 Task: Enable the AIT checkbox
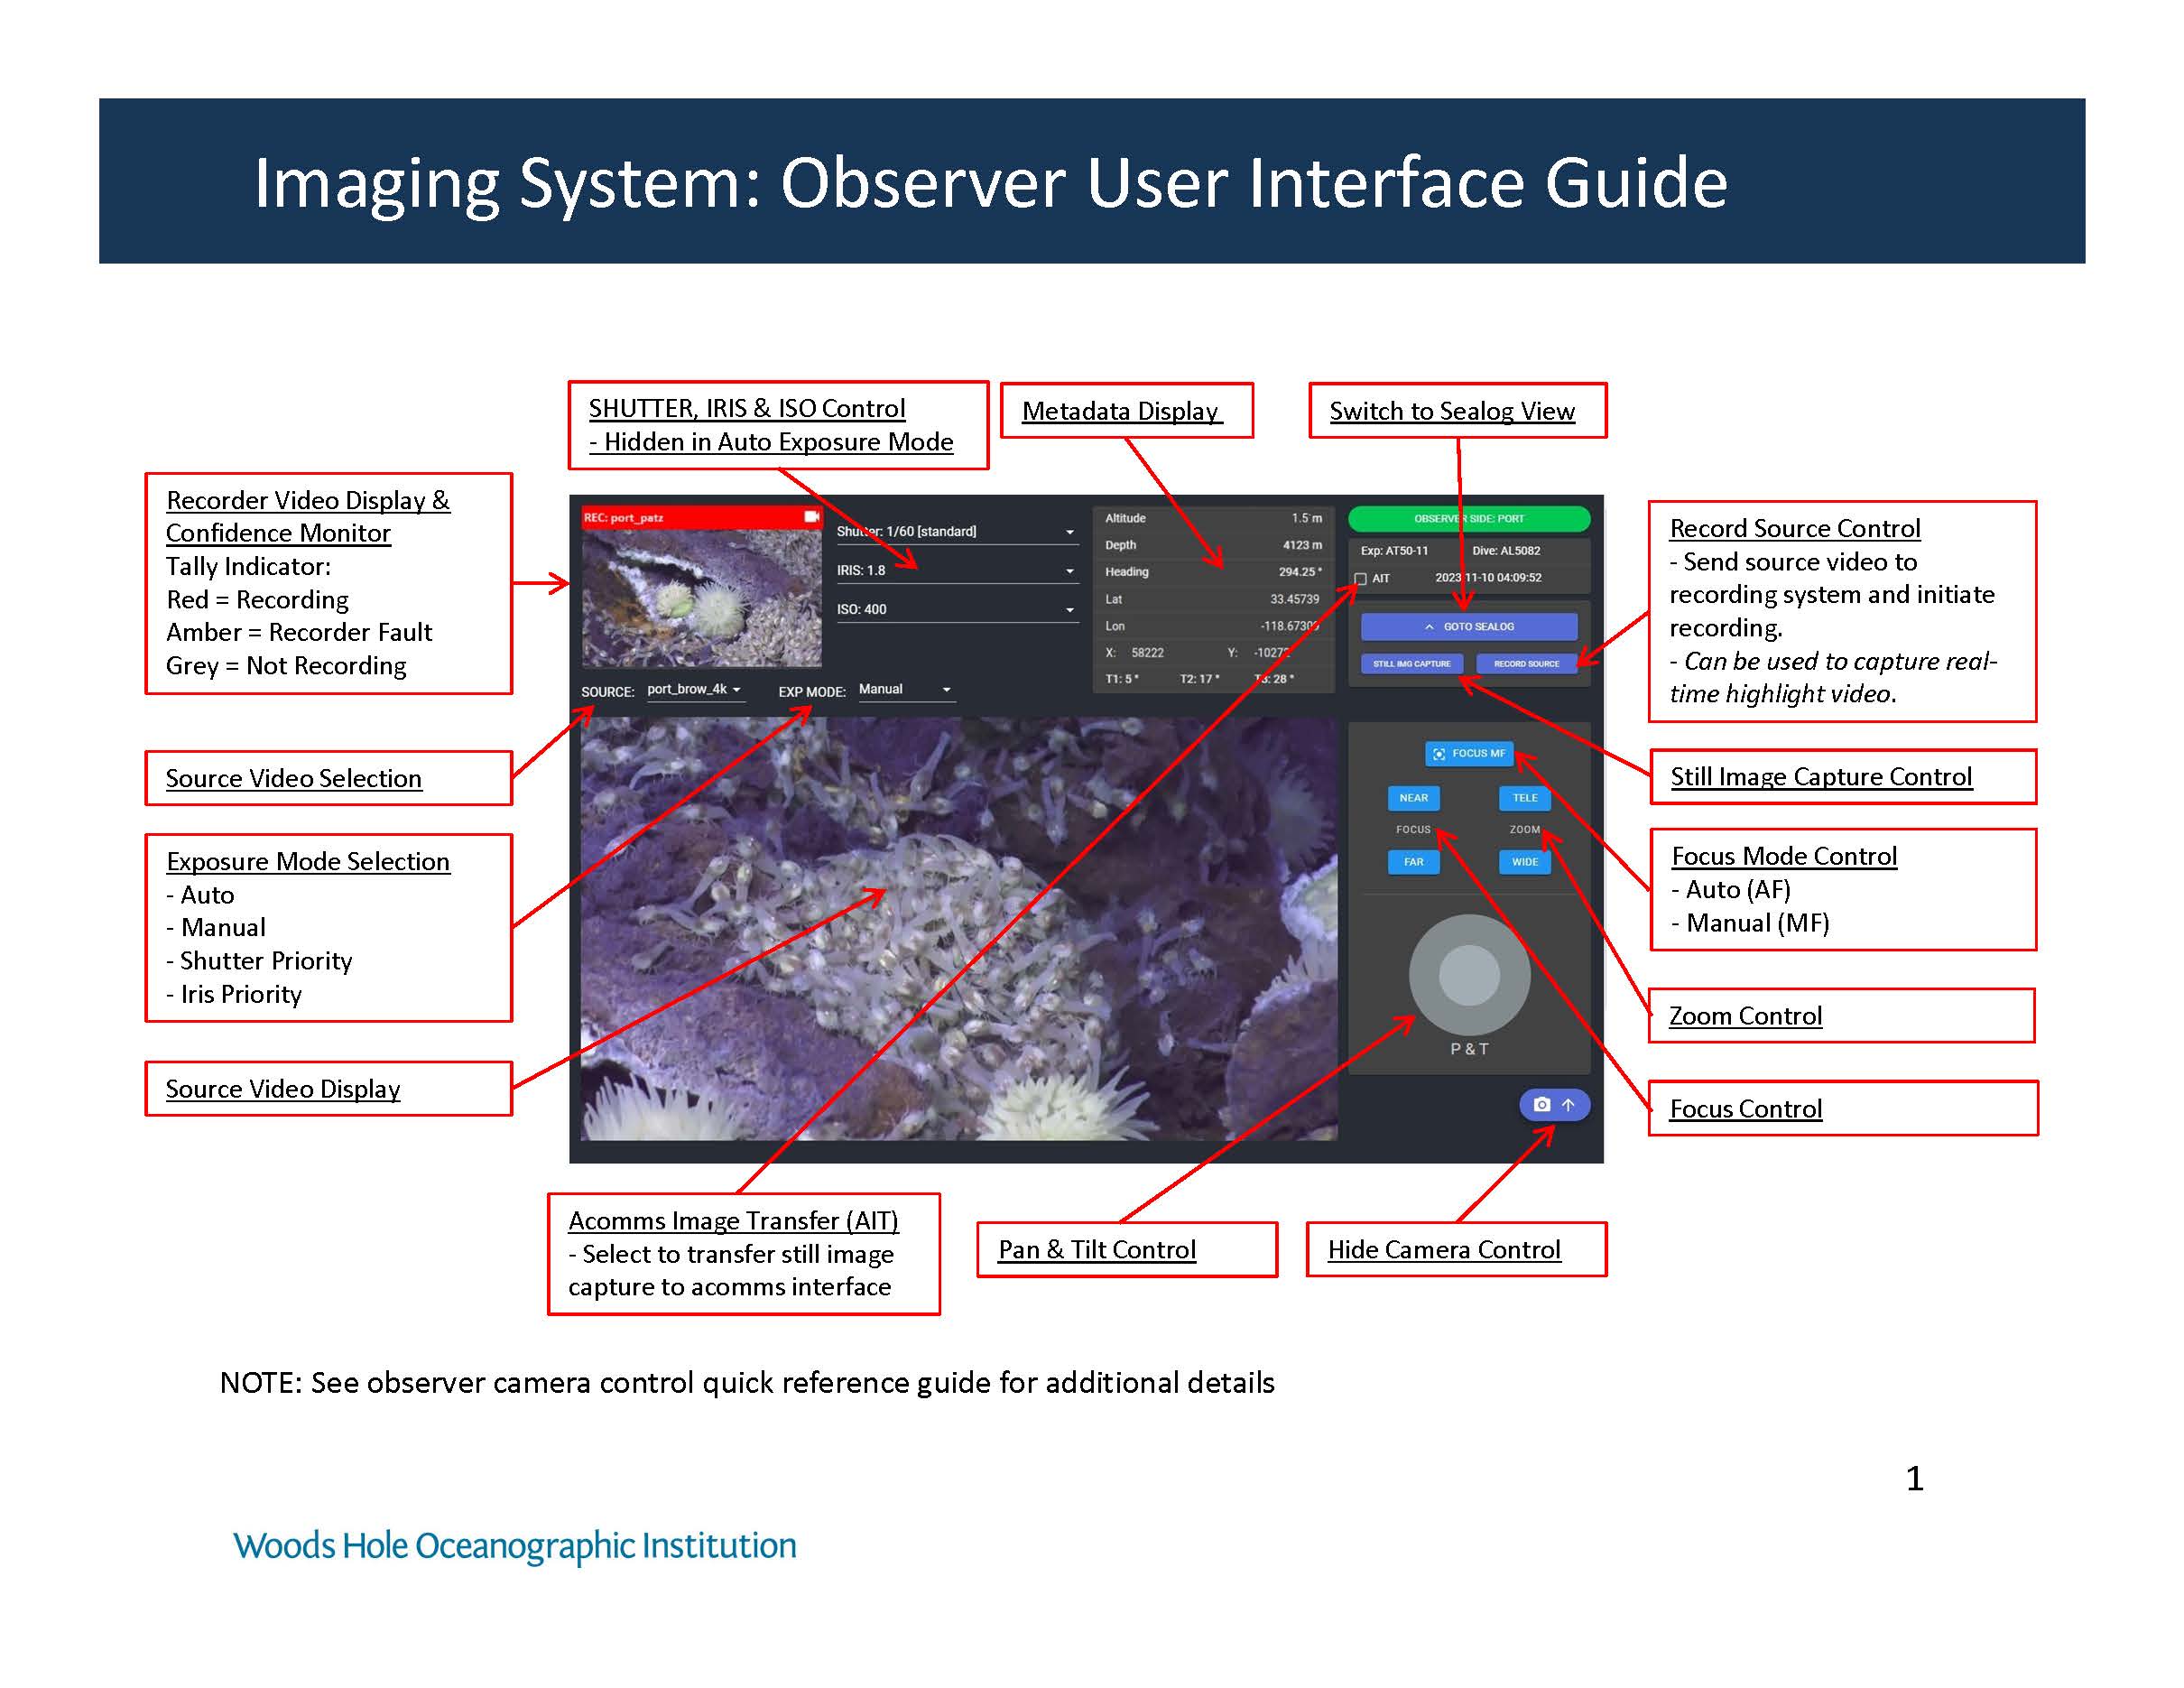coord(1360,579)
